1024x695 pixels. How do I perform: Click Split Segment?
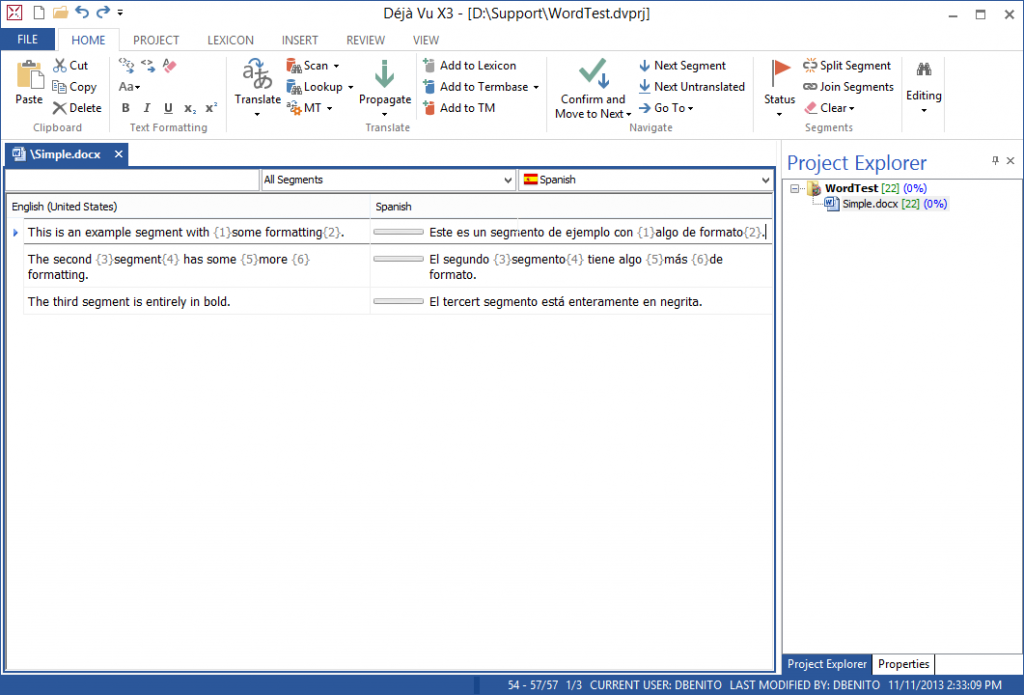coord(846,65)
